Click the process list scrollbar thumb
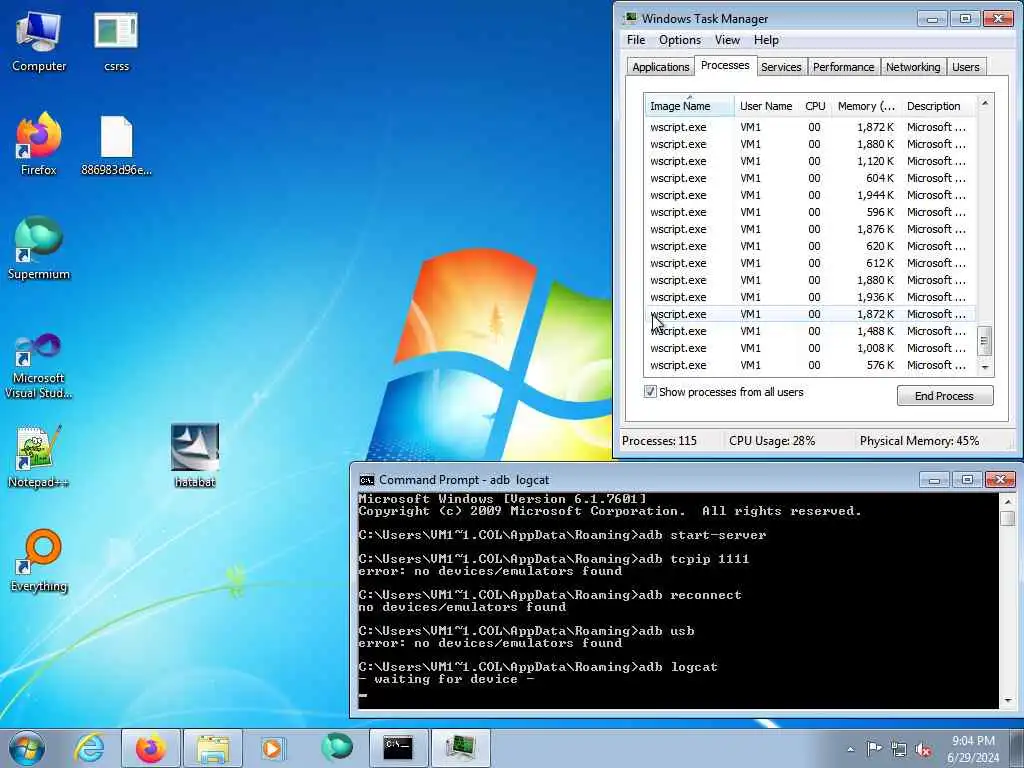The width and height of the screenshot is (1024, 768). click(x=985, y=341)
